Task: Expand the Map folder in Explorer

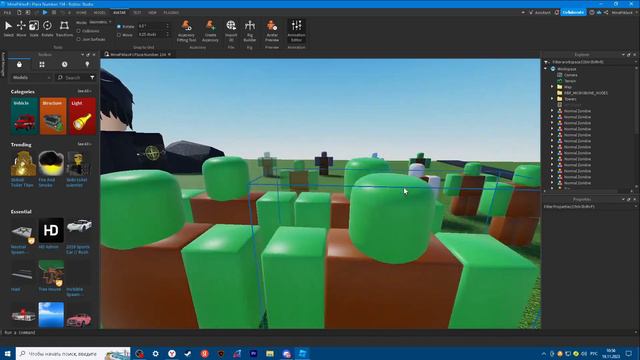Action: [x=552, y=87]
